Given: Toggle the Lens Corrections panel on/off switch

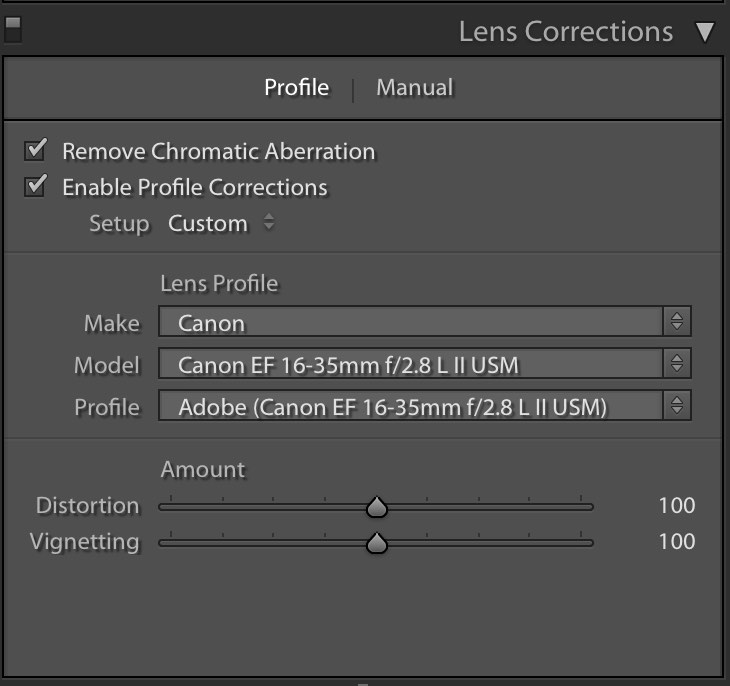Looking at the screenshot, I should [13, 30].
